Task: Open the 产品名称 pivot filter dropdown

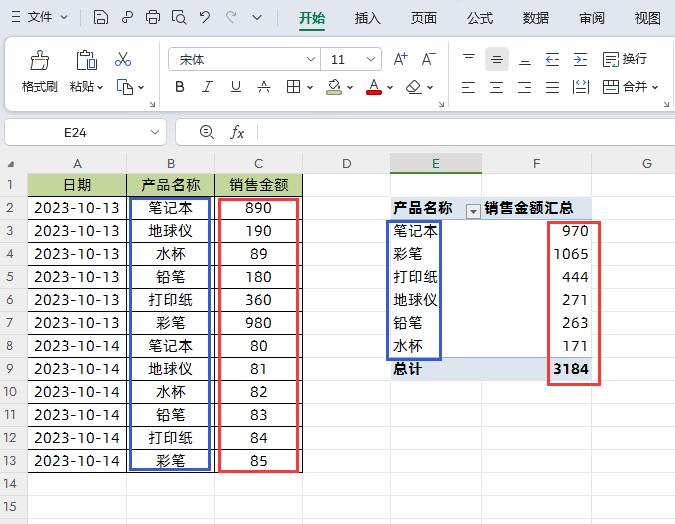Action: (x=473, y=211)
